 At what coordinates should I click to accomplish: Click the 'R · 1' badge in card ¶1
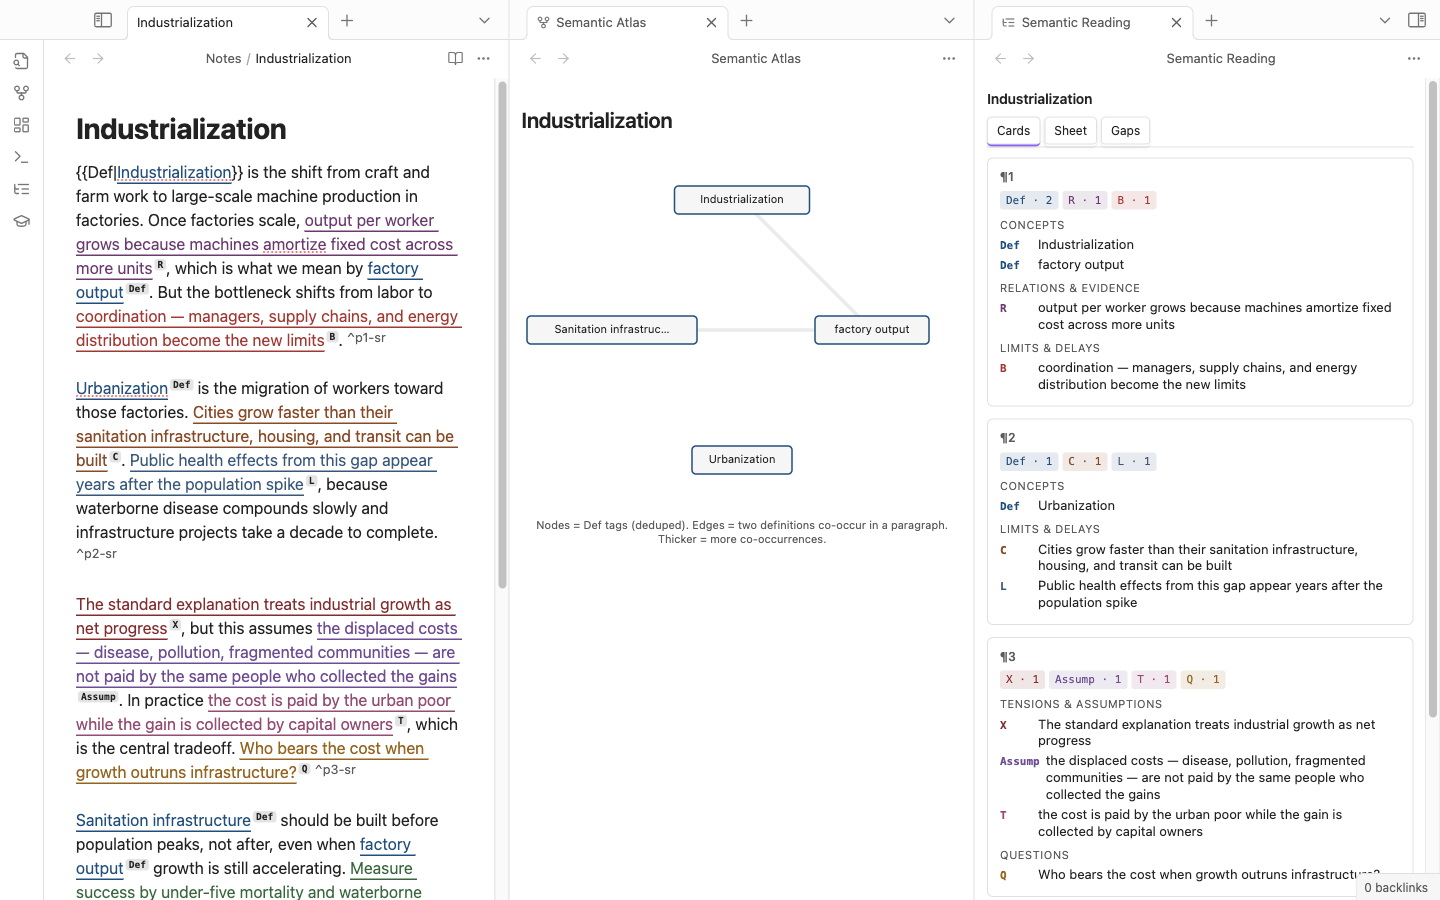(1084, 200)
